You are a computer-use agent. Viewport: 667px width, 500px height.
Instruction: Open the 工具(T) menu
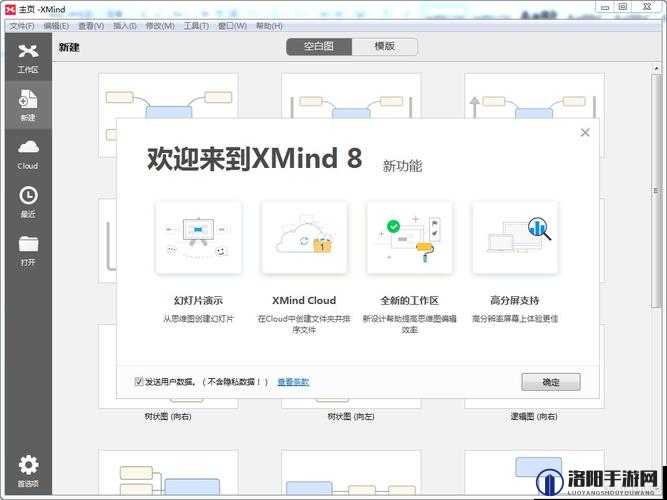click(x=196, y=26)
